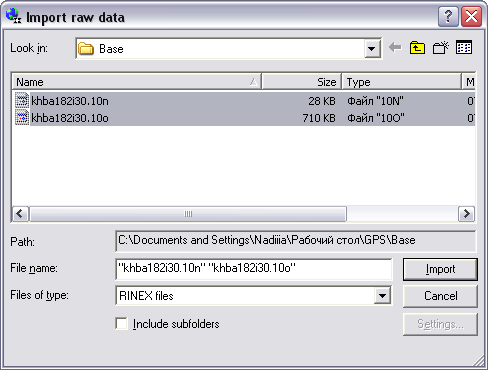
Task: Click the horizontal scrollbar left arrow
Action: 20,214
